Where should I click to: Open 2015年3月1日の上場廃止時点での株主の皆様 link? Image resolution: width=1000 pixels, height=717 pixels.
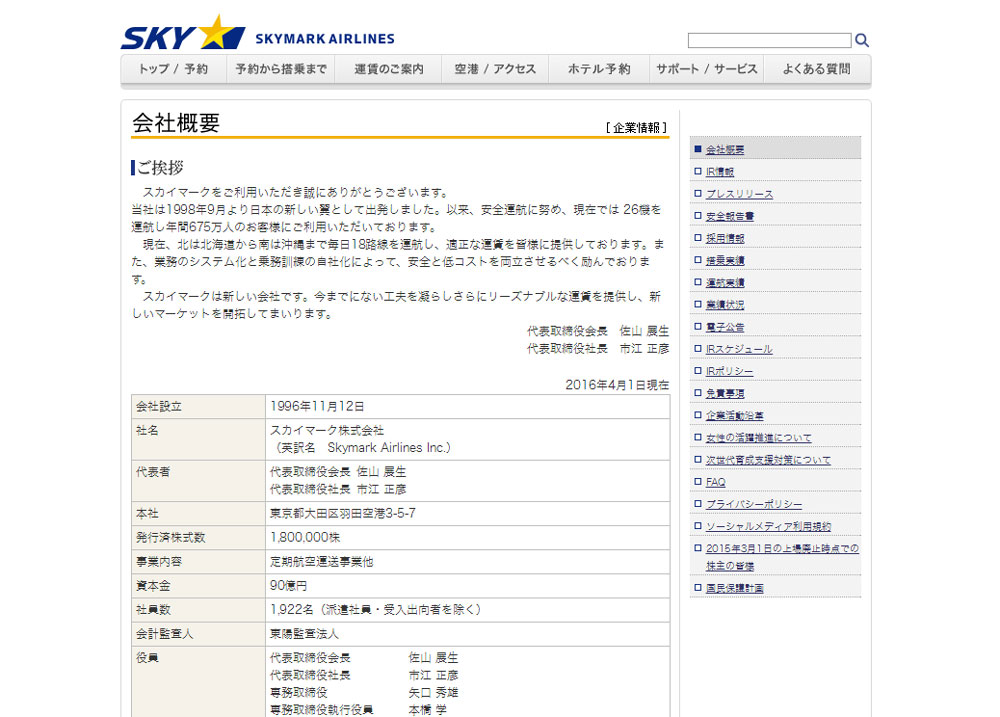pyautogui.click(x=782, y=557)
